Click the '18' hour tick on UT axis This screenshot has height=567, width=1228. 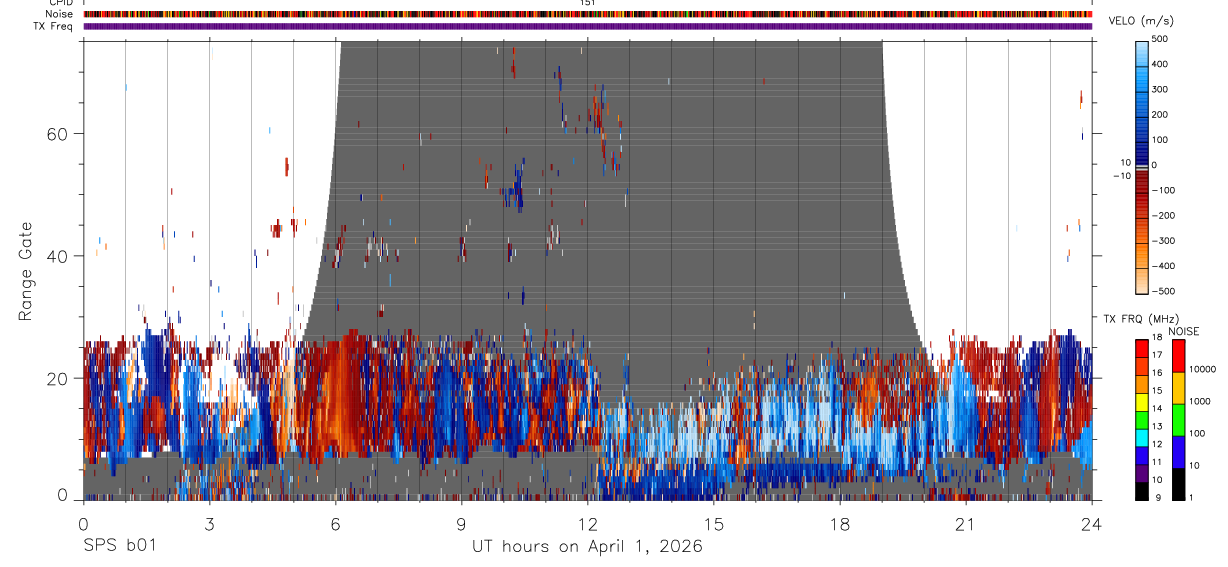840,523
